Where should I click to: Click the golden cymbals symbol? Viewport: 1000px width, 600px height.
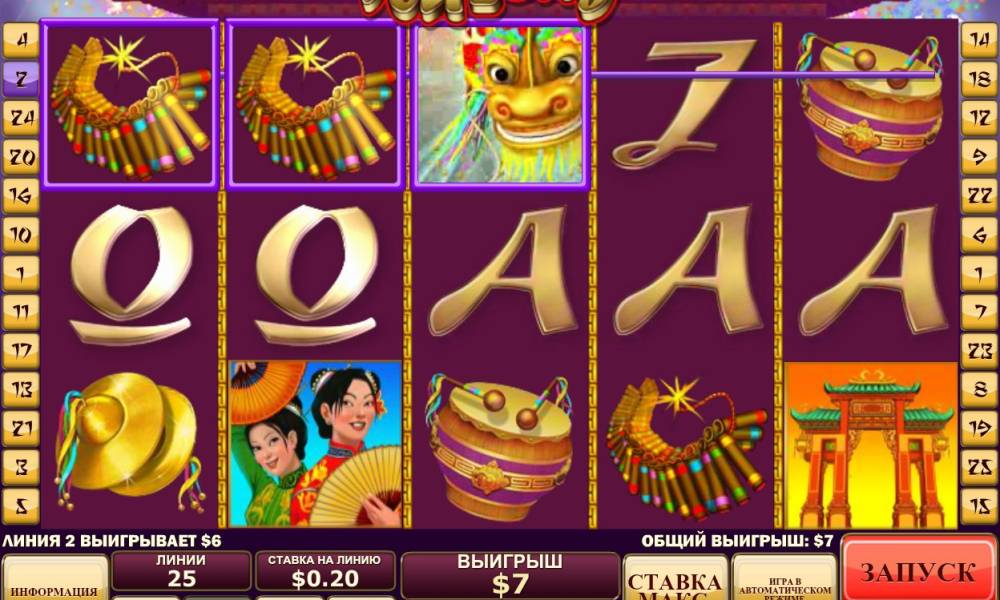[x=130, y=441]
